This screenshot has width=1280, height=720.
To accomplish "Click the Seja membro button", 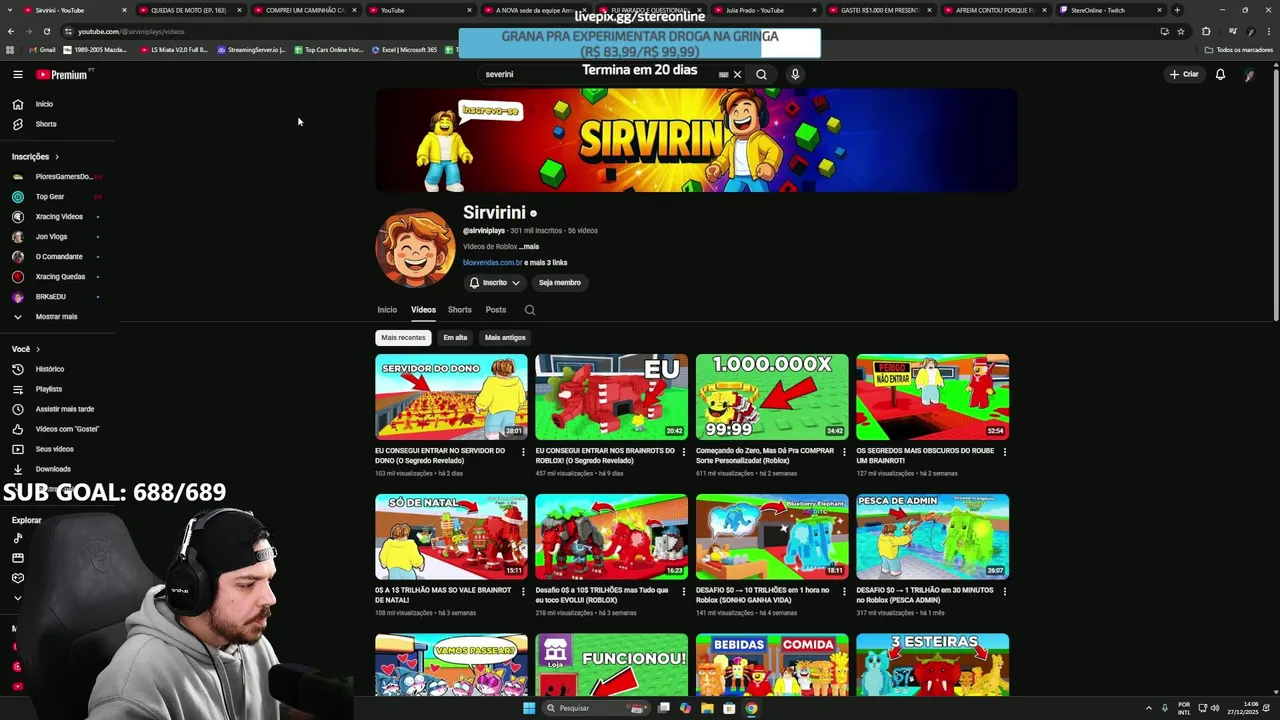I will [560, 283].
